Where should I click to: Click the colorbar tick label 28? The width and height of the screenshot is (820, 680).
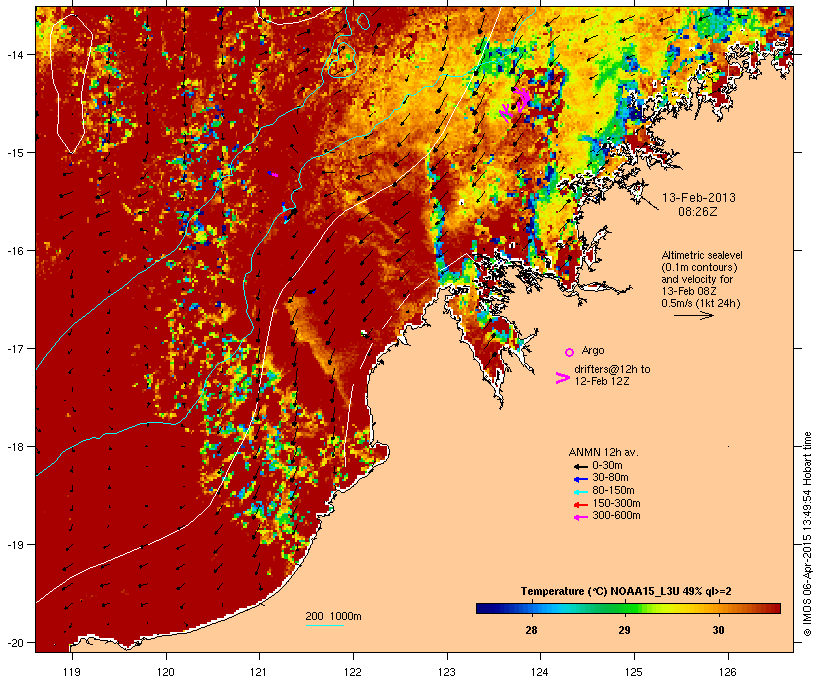[531, 630]
